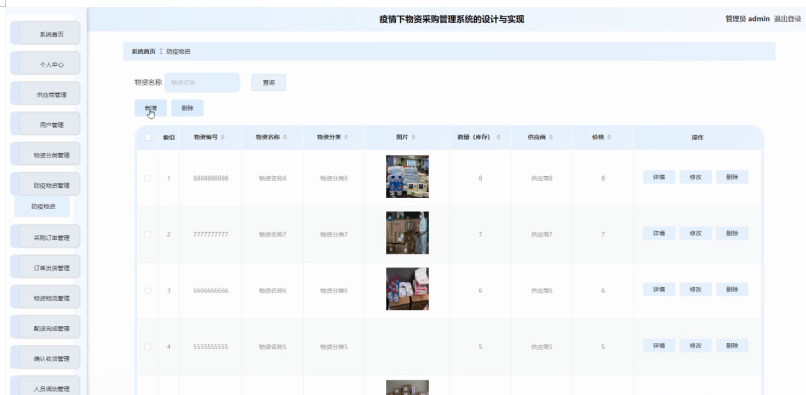Screen dimensions: 806x395
Task: Click 删除 for row 5555555555
Action: (732, 346)
